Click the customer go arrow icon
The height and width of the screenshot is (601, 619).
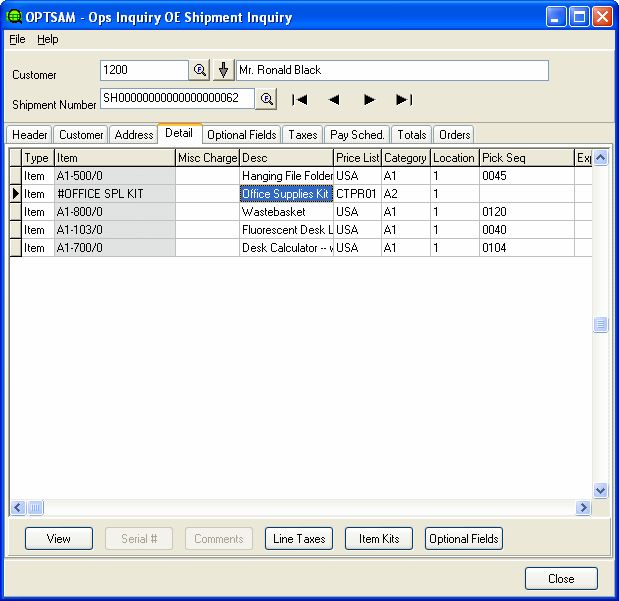click(x=224, y=70)
